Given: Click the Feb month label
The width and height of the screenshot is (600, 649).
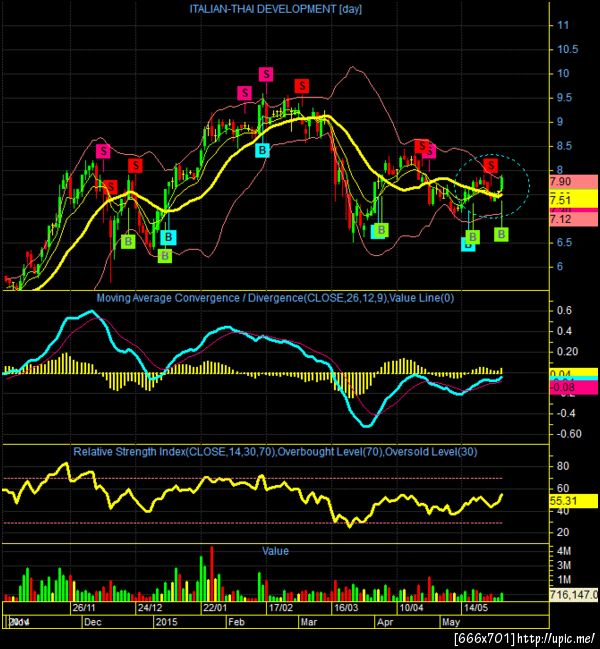Looking at the screenshot, I should point(236,622).
